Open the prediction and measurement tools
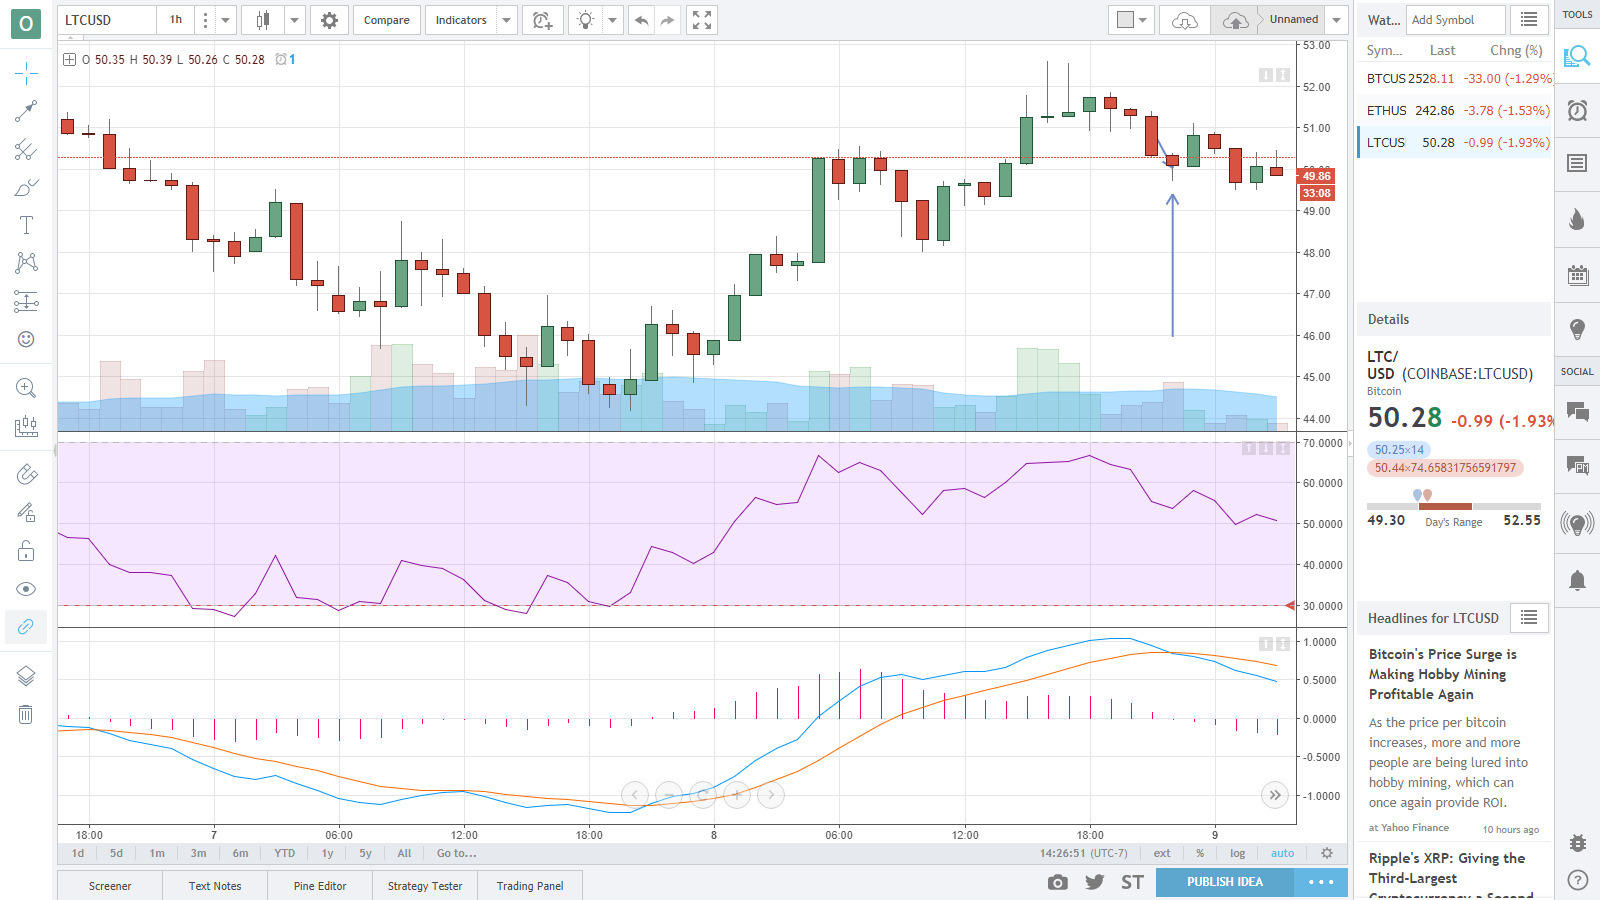 [26, 301]
